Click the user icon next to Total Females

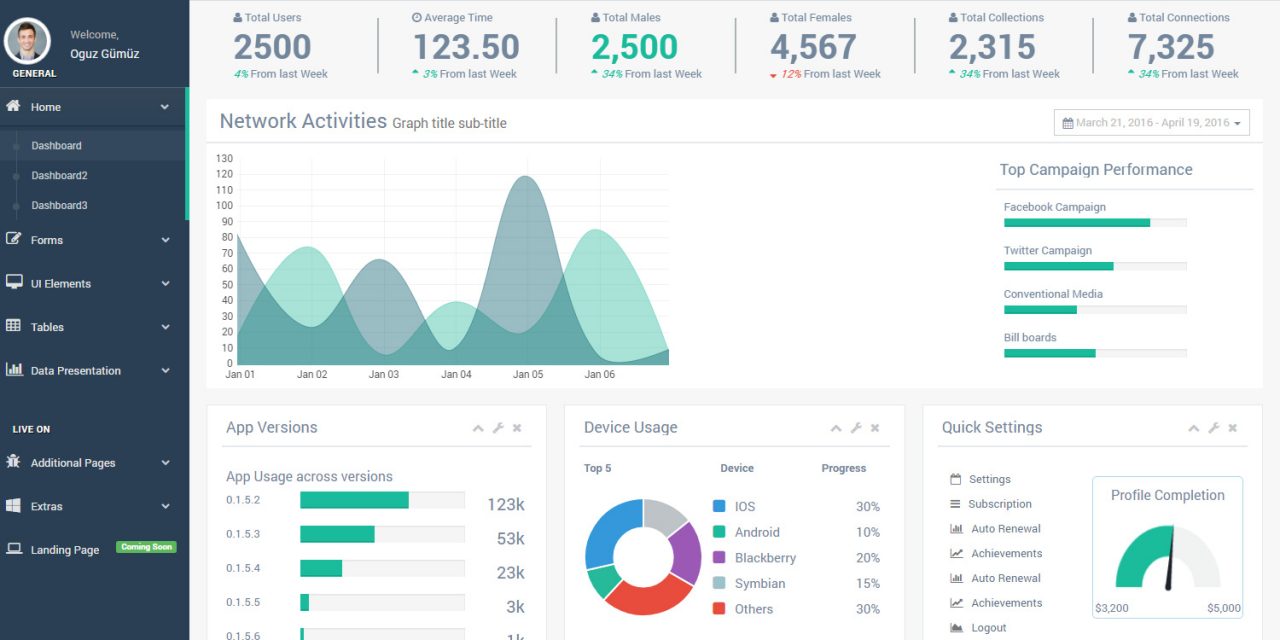pyautogui.click(x=774, y=18)
